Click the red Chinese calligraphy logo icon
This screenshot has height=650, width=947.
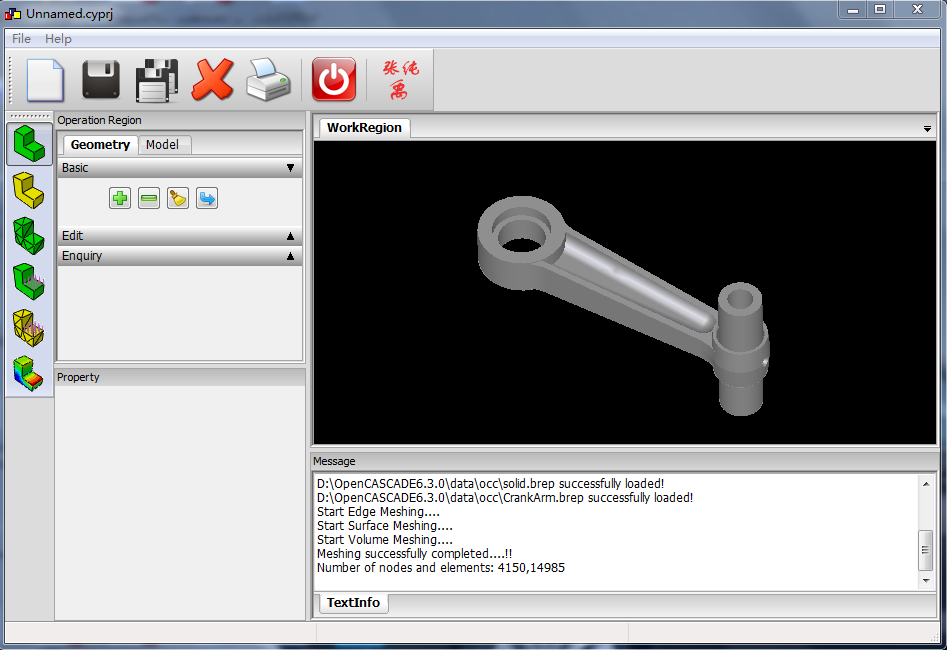[400, 79]
